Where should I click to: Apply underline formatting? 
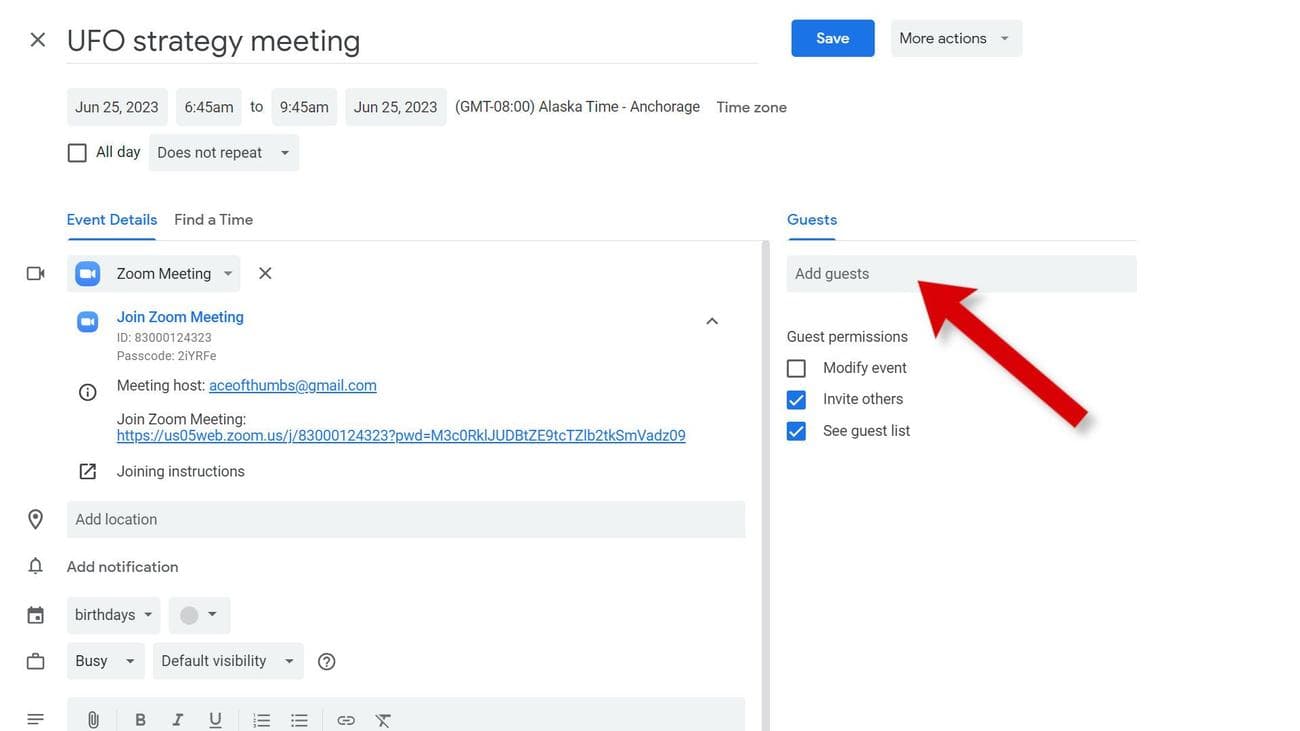pyautogui.click(x=215, y=720)
